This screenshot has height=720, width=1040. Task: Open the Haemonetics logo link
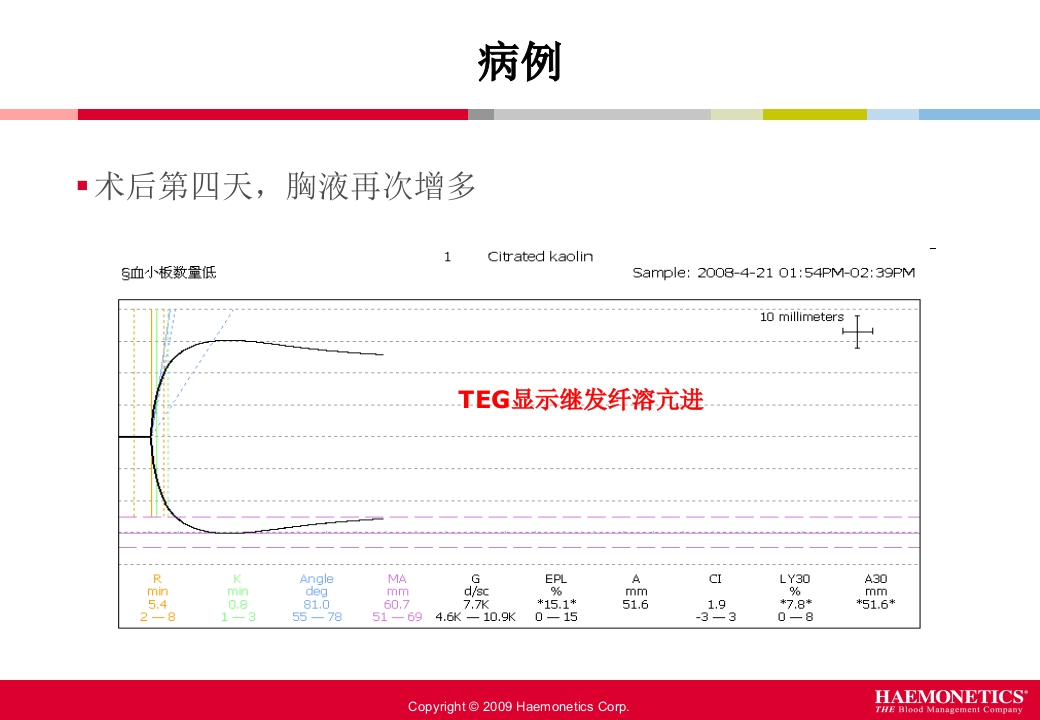click(951, 699)
